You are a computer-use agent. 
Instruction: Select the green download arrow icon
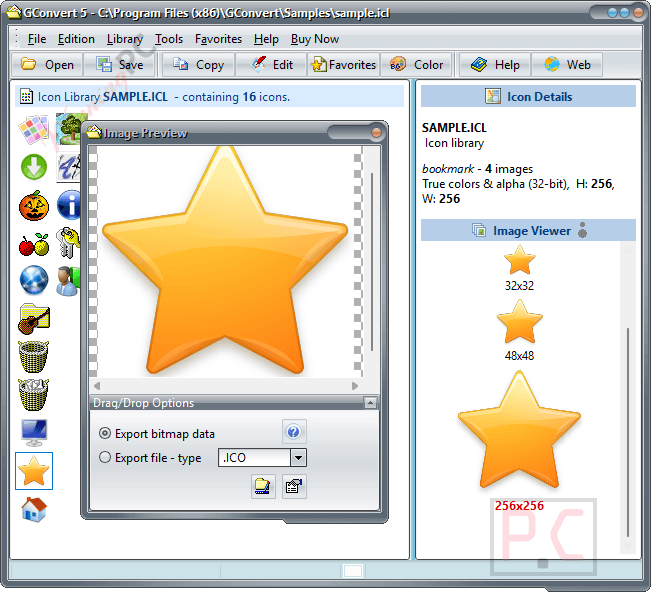click(x=34, y=167)
